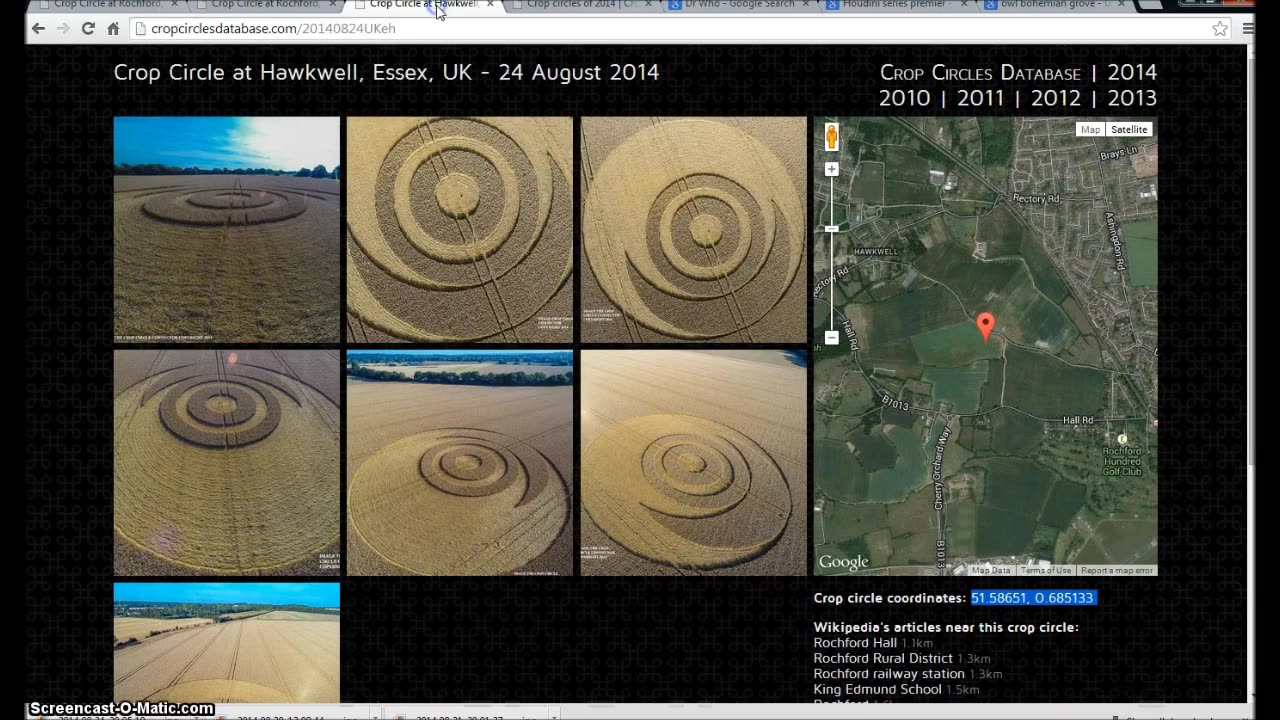
Task: Zoom in the map with the plus button
Action: [831, 170]
